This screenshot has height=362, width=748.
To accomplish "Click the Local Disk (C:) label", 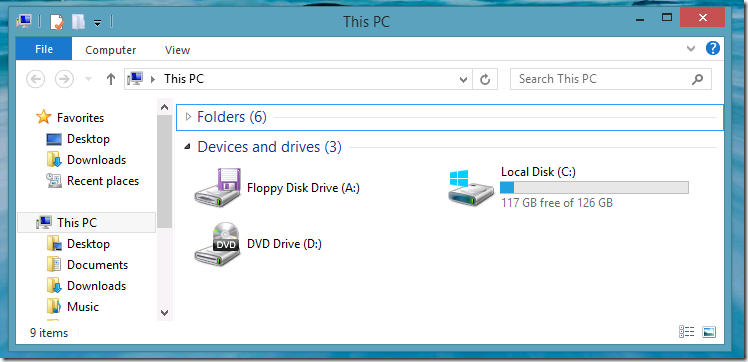I will [x=539, y=172].
